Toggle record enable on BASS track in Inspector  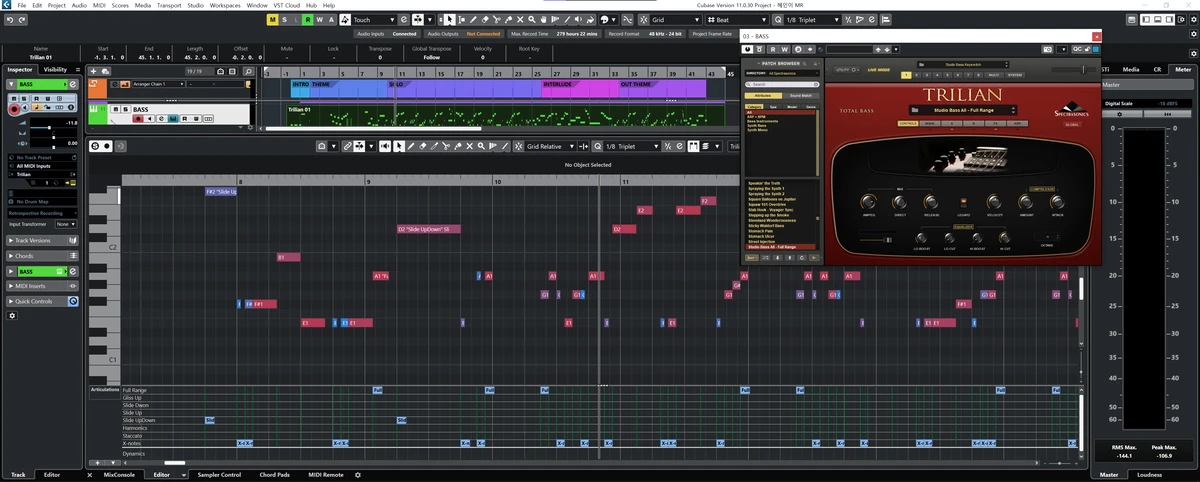pyautogui.click(x=14, y=109)
